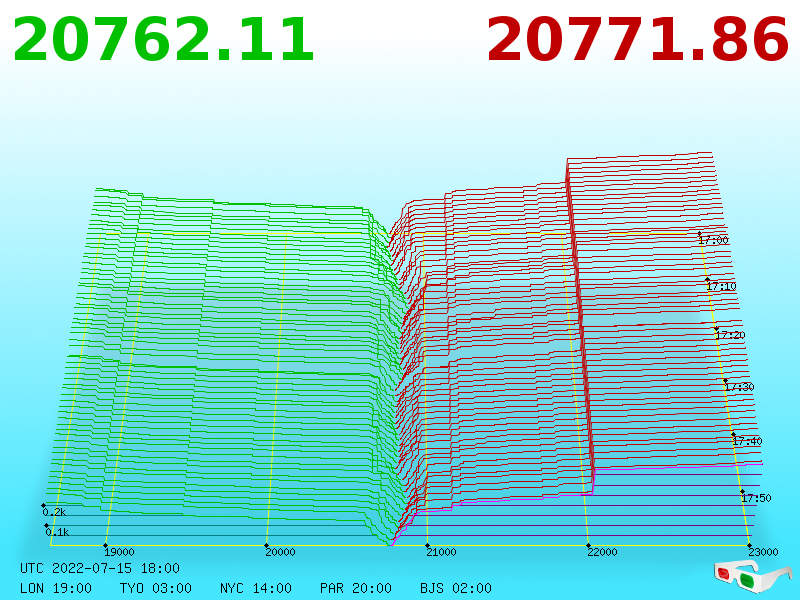Screen dimensions: 800x600
Task: Click the PAR 20:00 clock text
Action: (356, 588)
